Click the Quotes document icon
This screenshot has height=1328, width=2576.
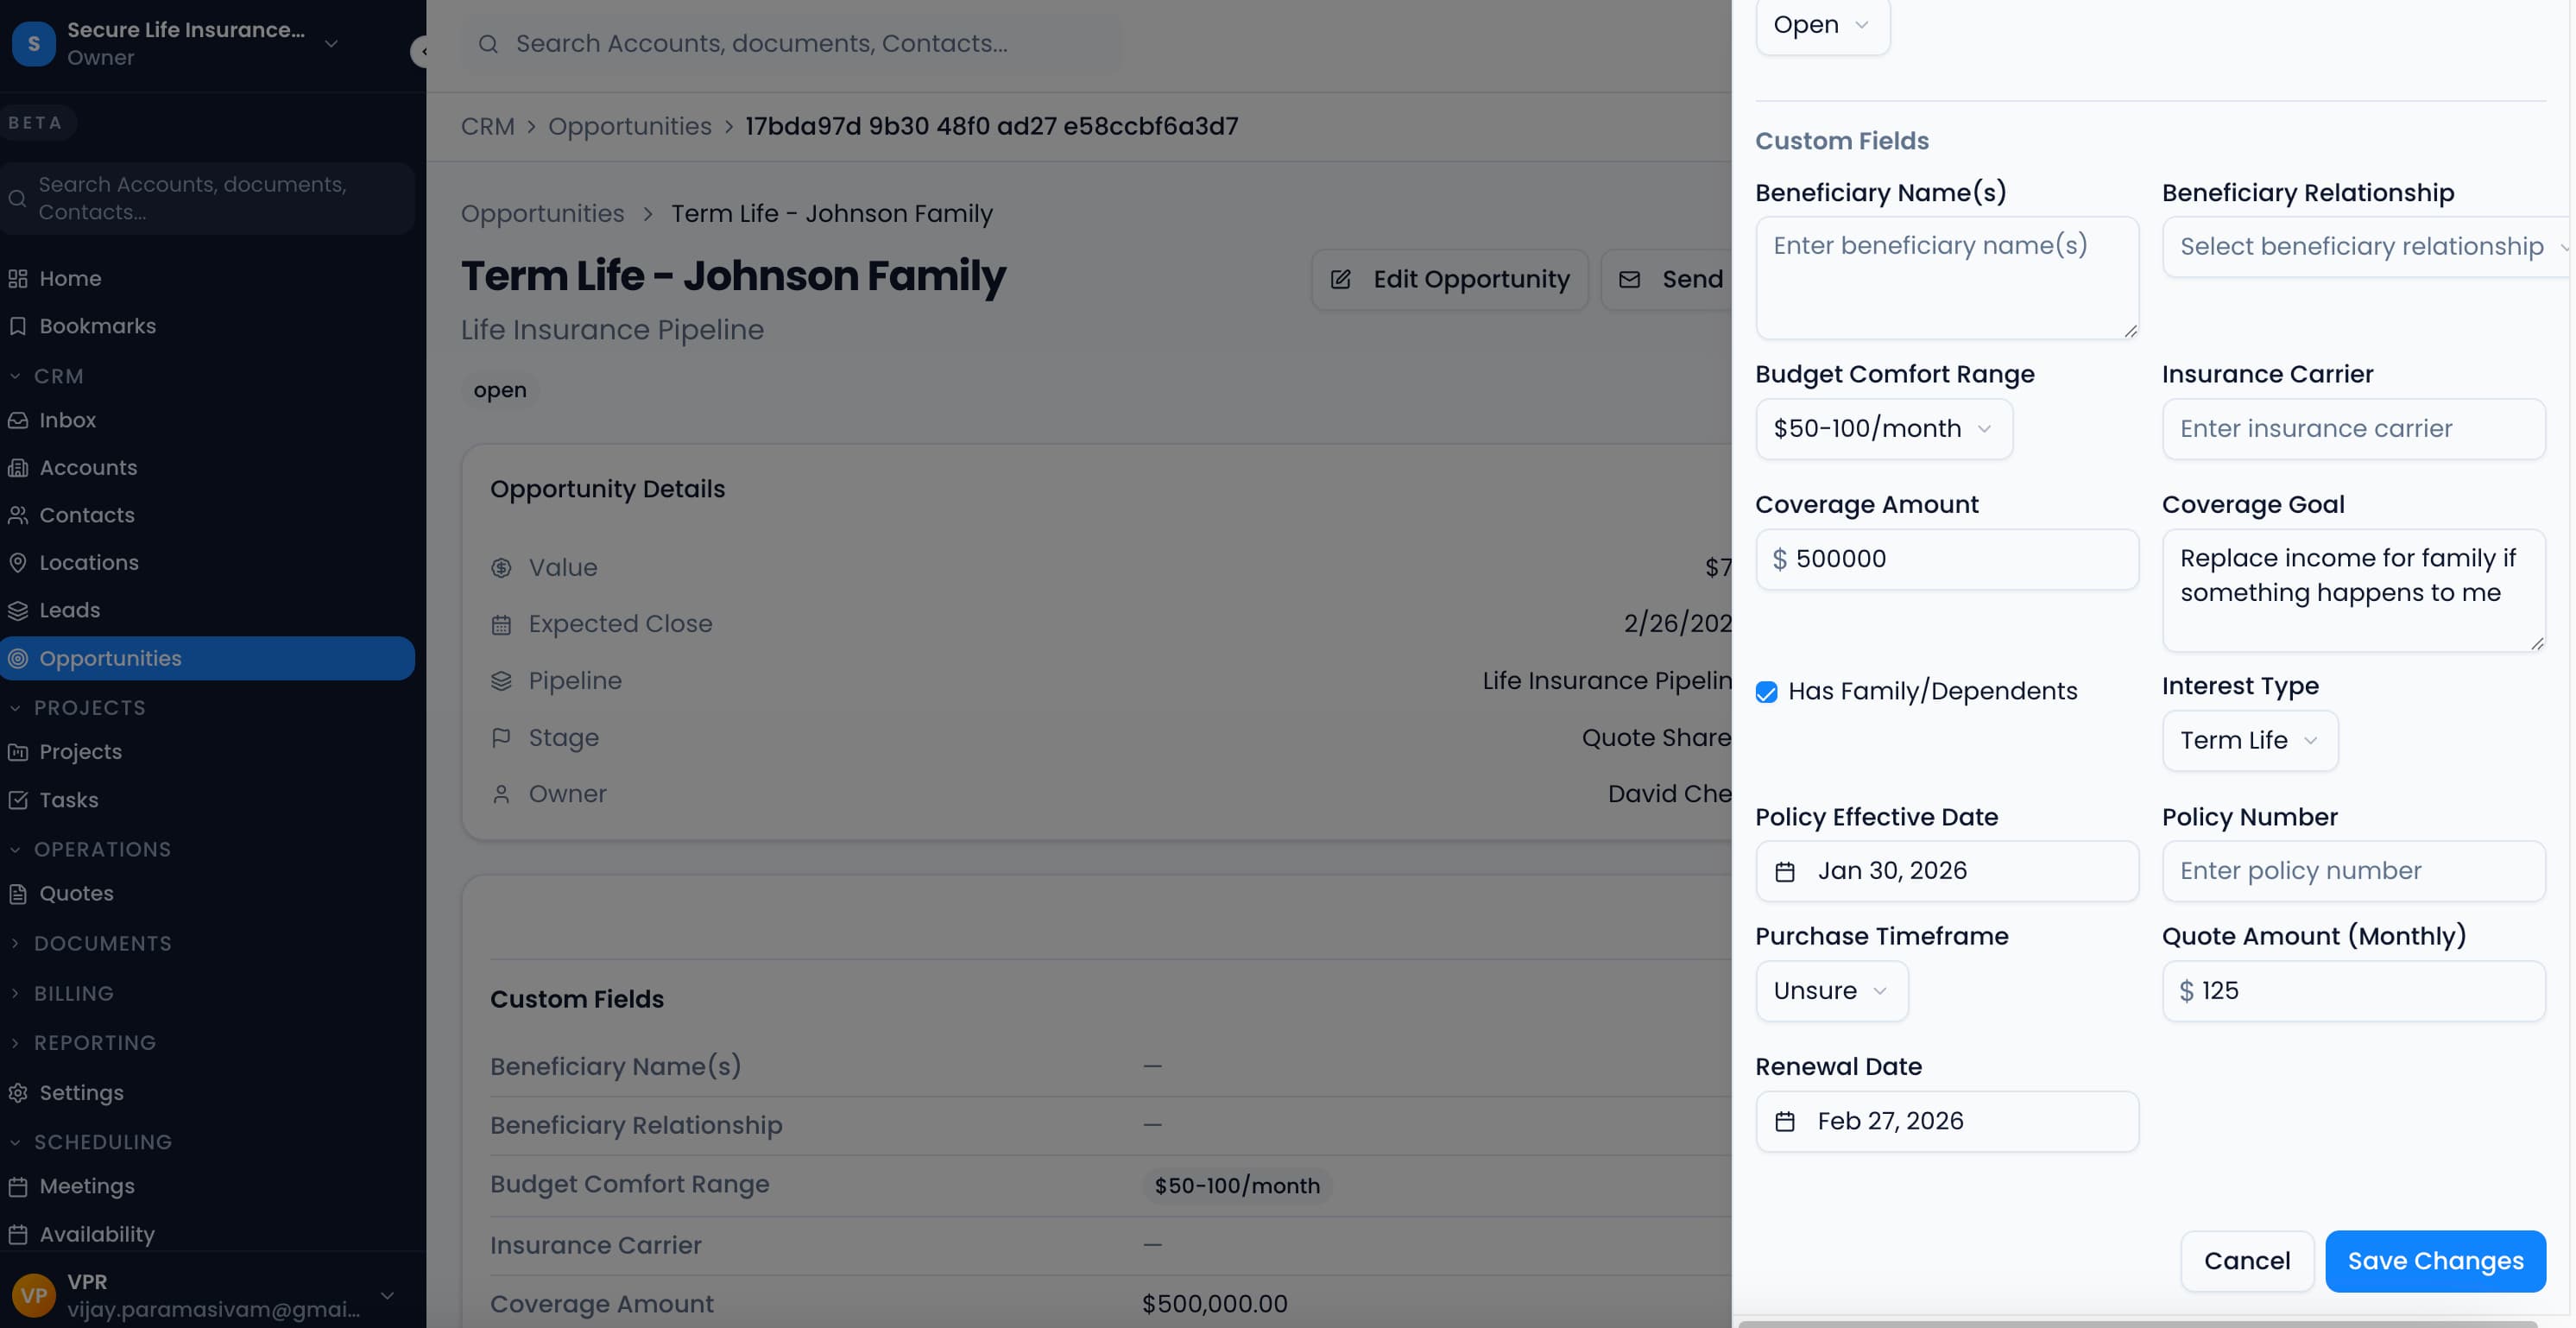[x=19, y=893]
